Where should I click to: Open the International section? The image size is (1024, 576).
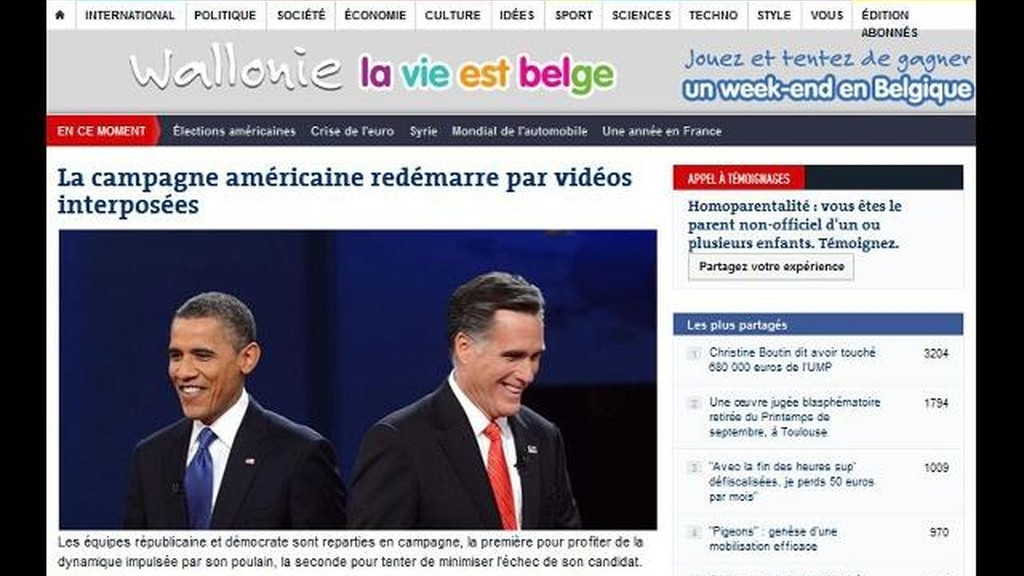tap(130, 15)
